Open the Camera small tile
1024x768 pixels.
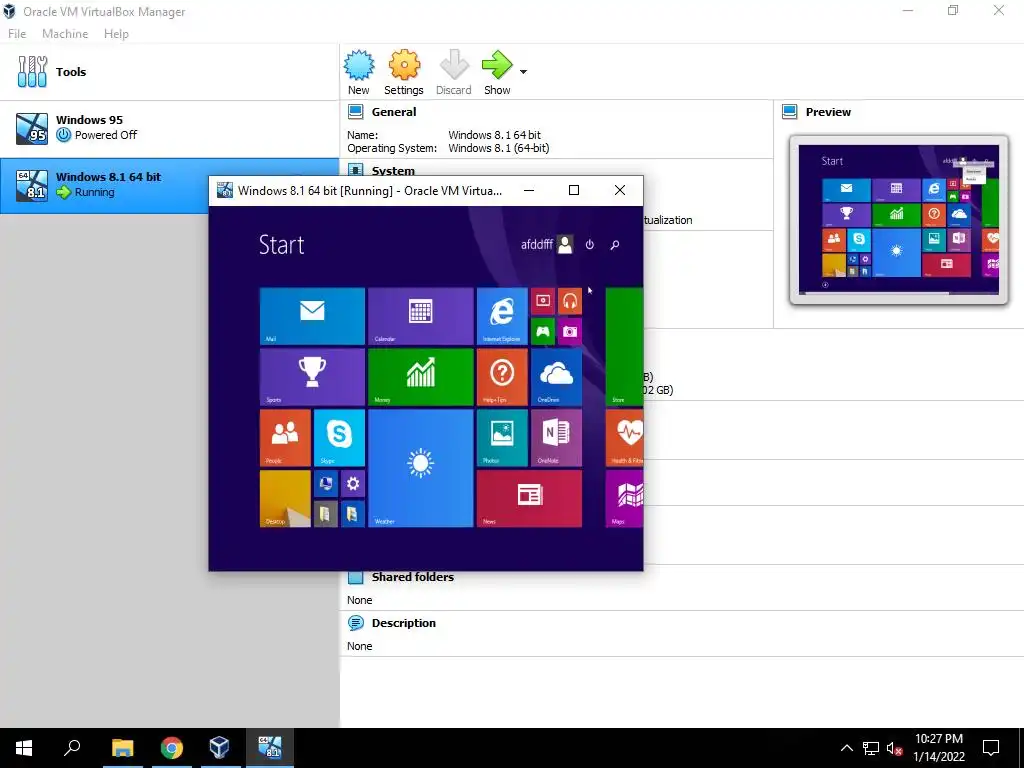(569, 331)
